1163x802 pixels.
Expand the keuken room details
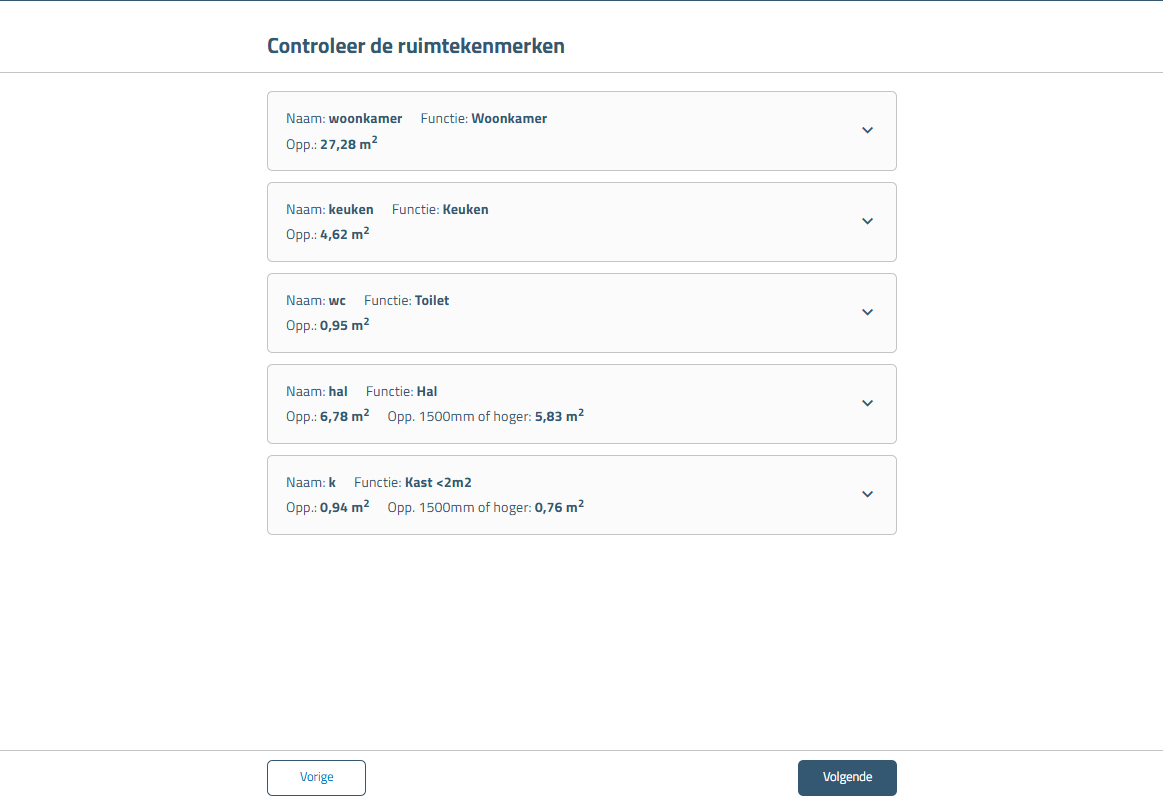tap(867, 221)
